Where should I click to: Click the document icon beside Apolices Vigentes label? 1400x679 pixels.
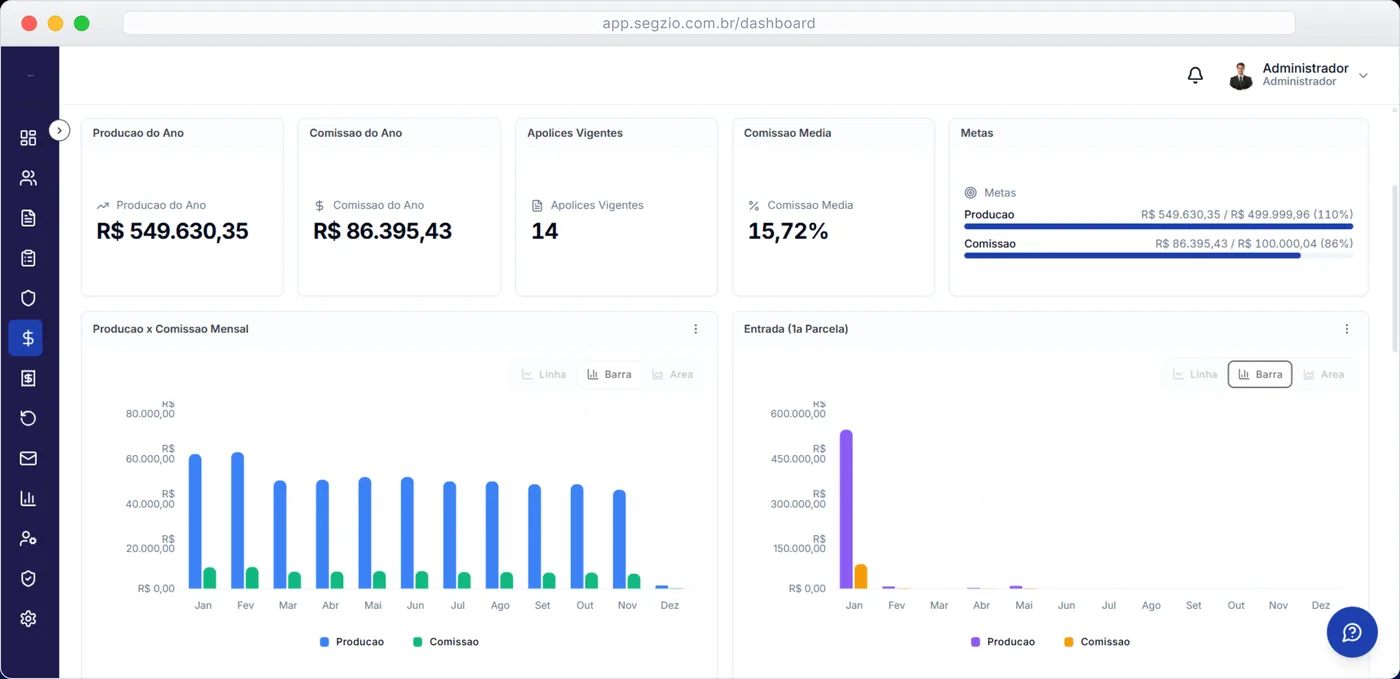point(537,206)
